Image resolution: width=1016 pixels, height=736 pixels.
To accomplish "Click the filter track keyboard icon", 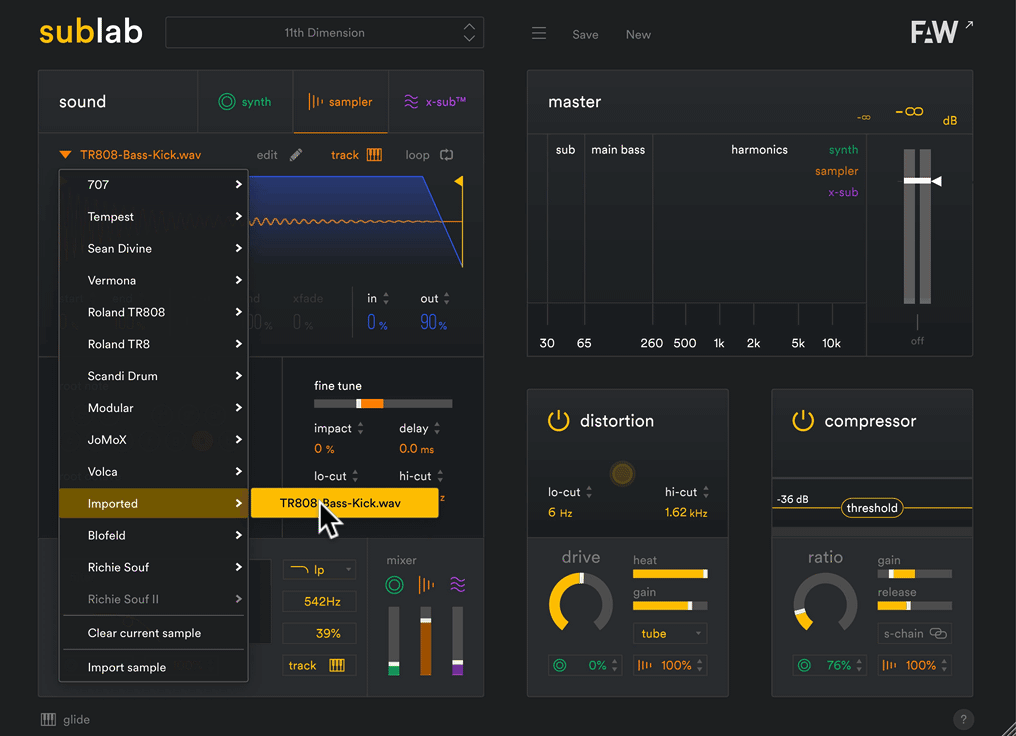I will click(337, 665).
